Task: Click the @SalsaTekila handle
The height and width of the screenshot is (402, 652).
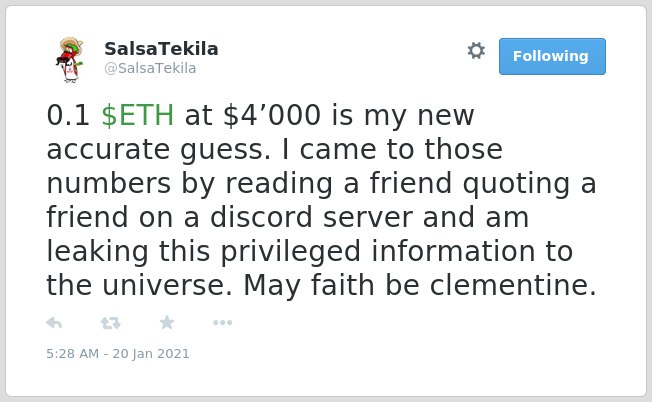Action: 150,68
